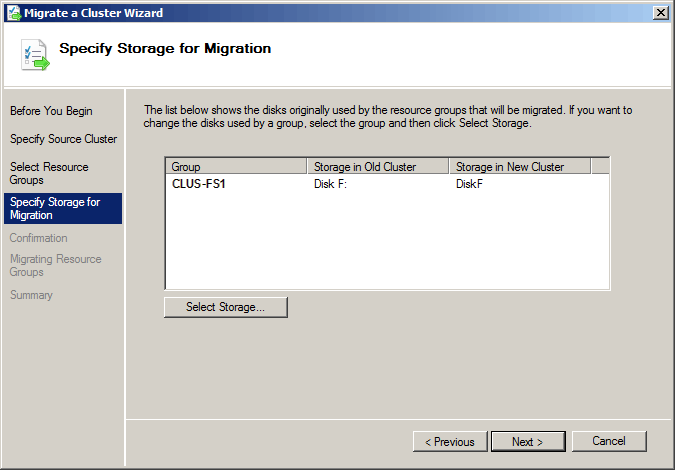675x470 pixels.
Task: Sort by the Group column header
Action: pyautogui.click(x=236, y=166)
